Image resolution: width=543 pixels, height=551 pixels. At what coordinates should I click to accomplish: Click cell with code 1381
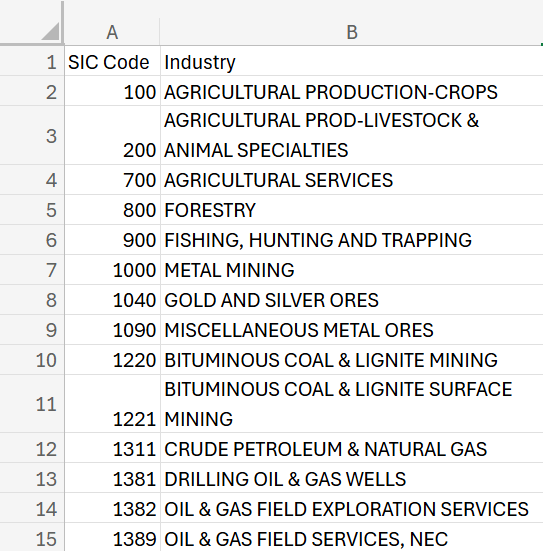(x=112, y=478)
